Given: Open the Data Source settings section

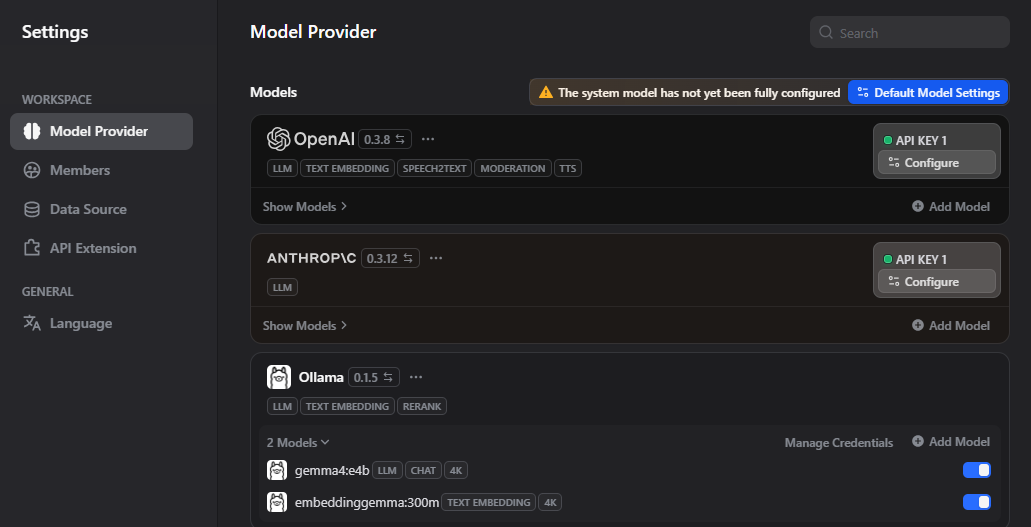Looking at the screenshot, I should click(101, 209).
